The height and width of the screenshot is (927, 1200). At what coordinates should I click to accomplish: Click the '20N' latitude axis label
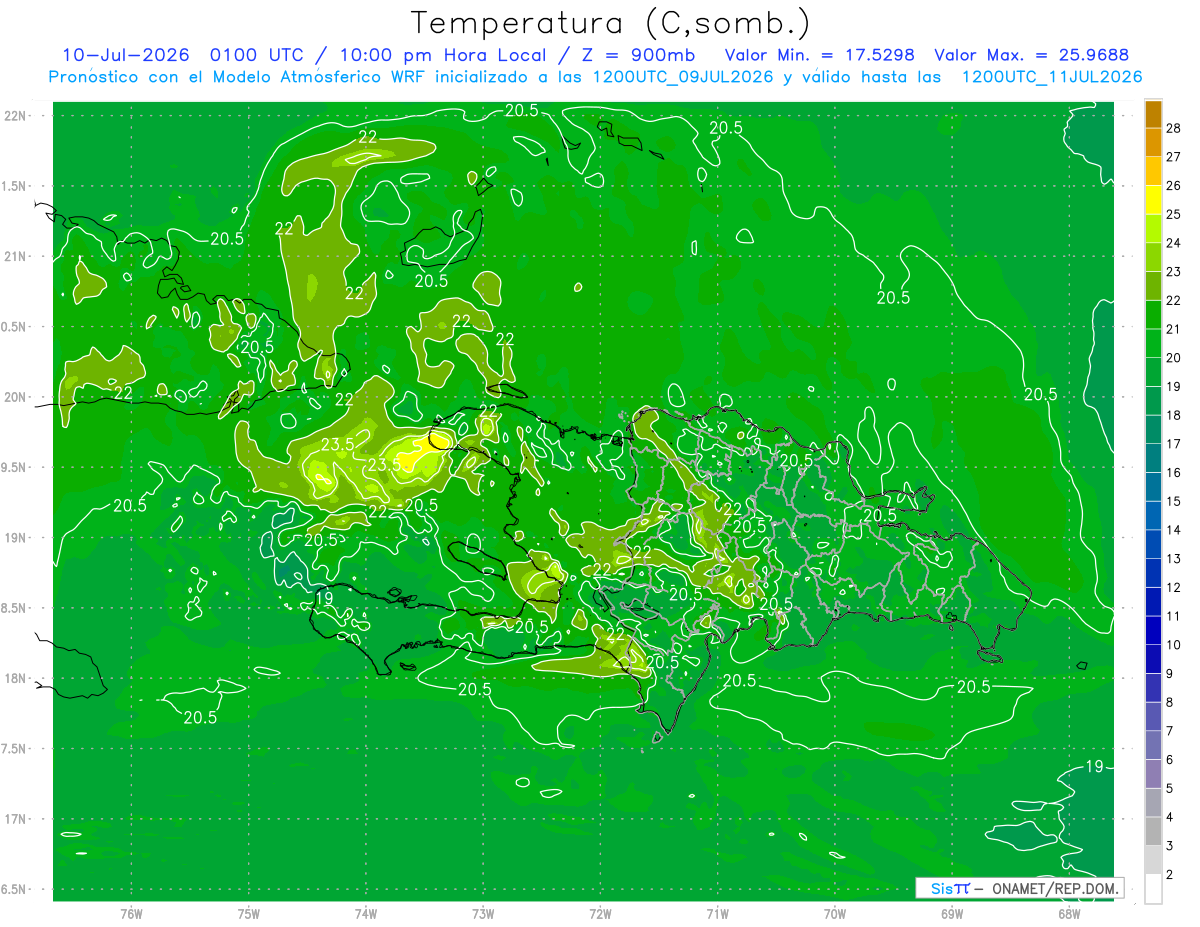click(x=15, y=397)
